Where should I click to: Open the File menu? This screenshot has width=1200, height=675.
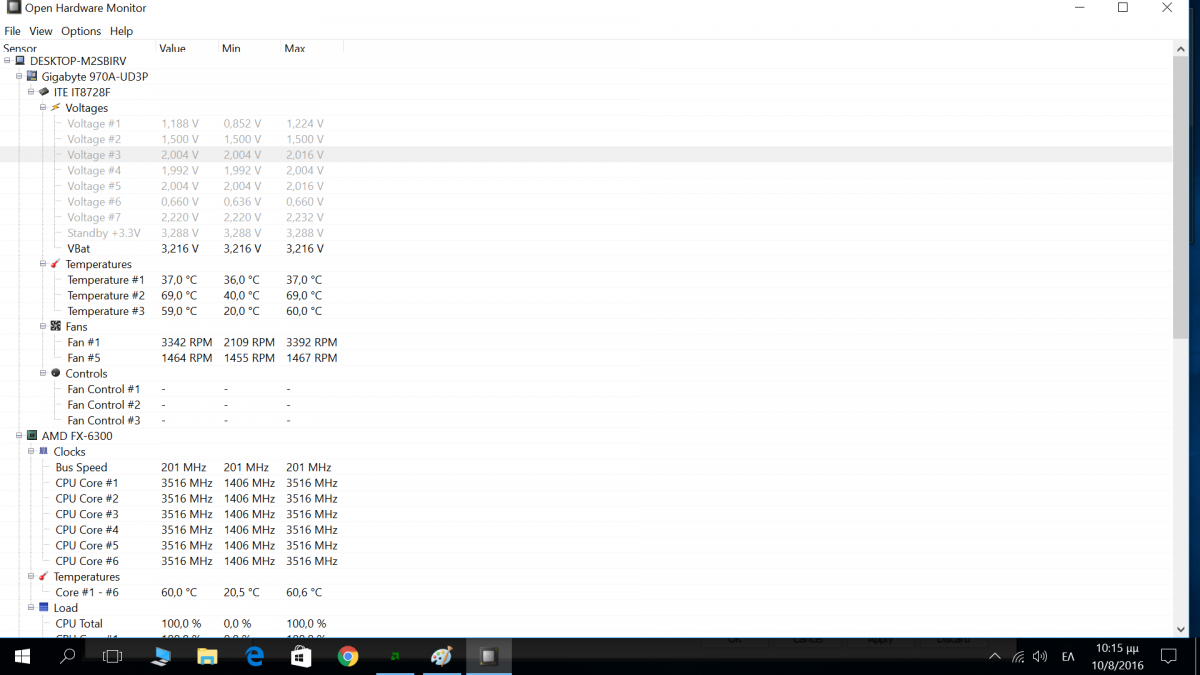pos(12,31)
